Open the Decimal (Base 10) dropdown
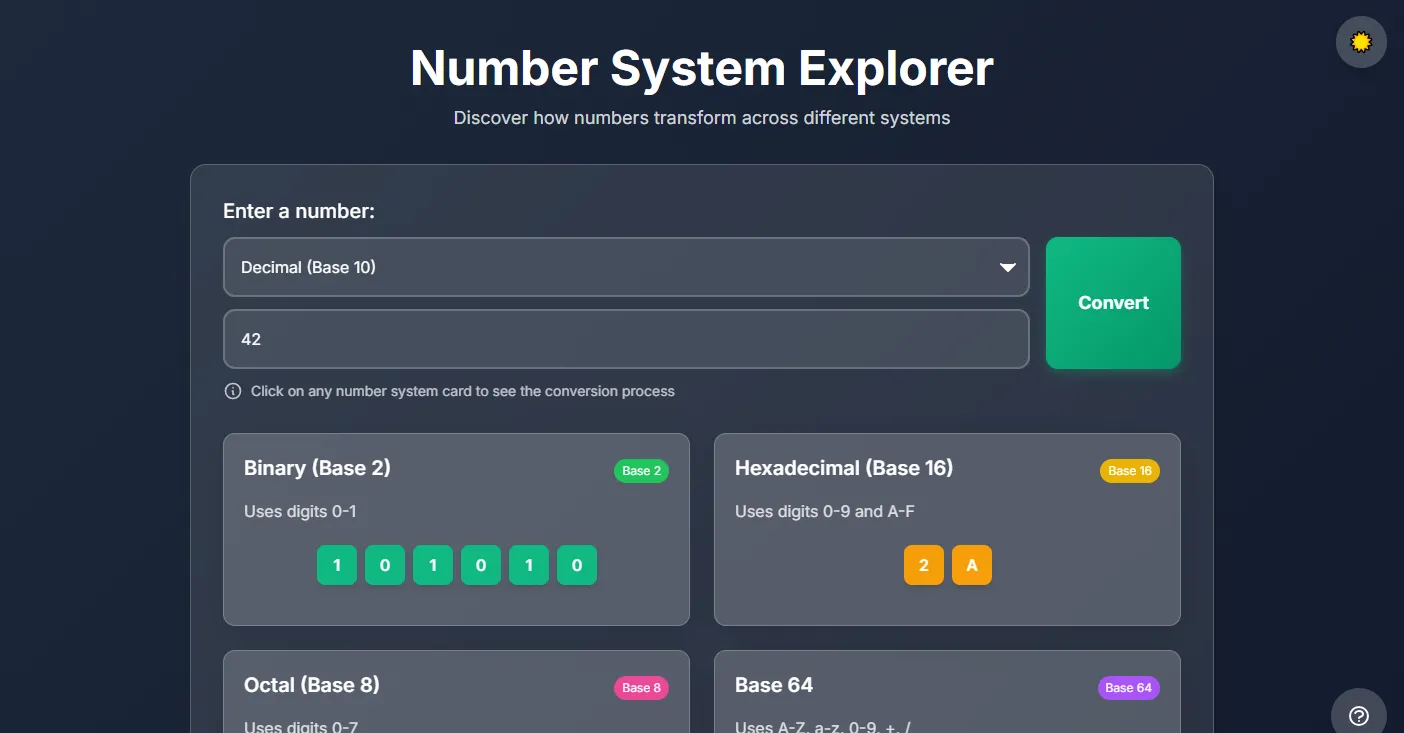 click(x=626, y=267)
